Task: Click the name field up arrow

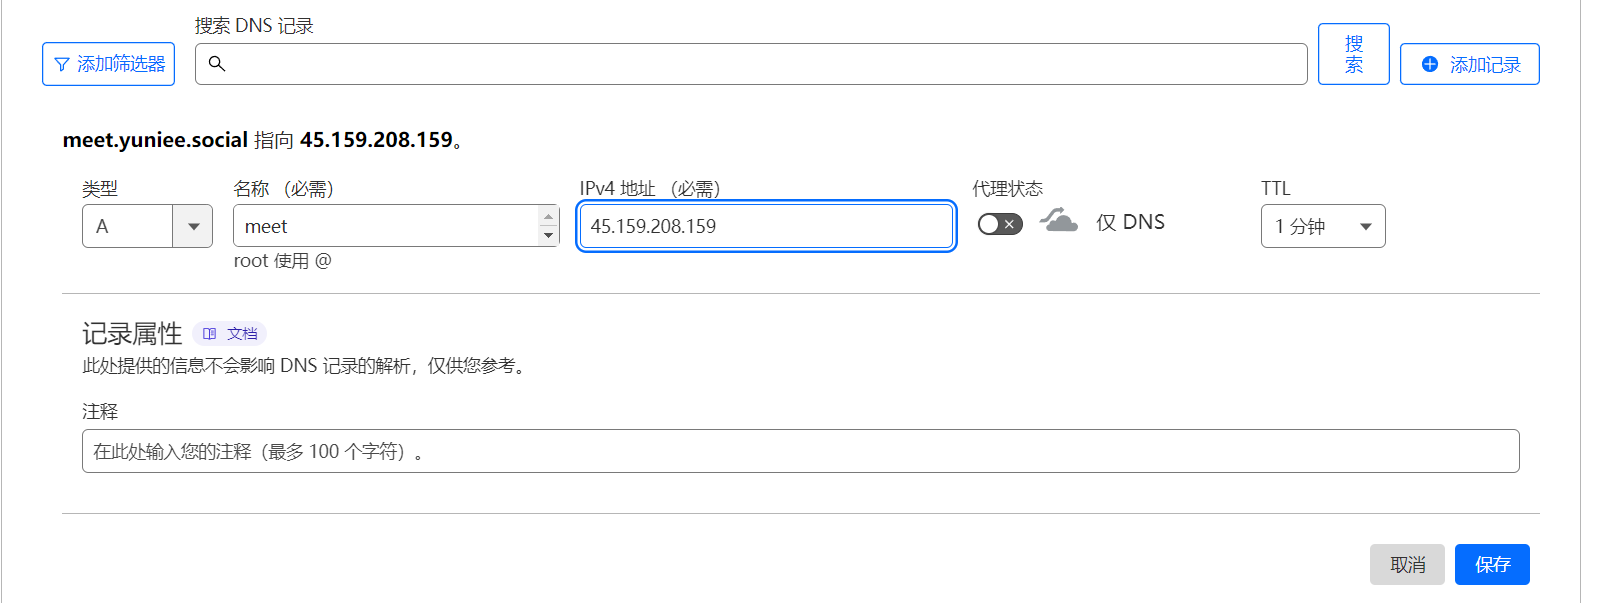Action: pyautogui.click(x=548, y=216)
